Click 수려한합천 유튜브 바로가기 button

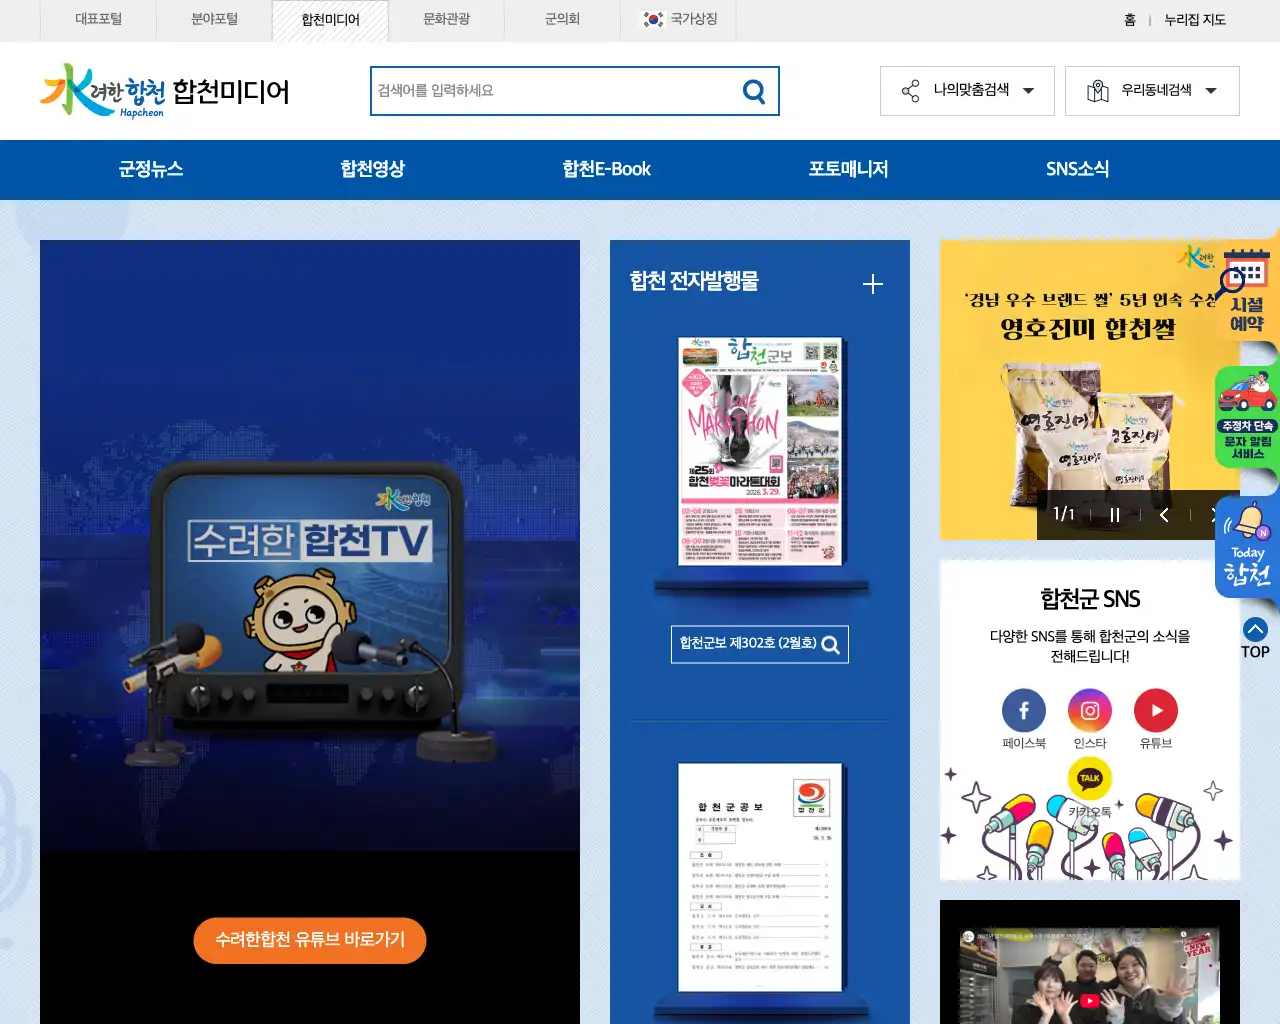[x=309, y=940]
